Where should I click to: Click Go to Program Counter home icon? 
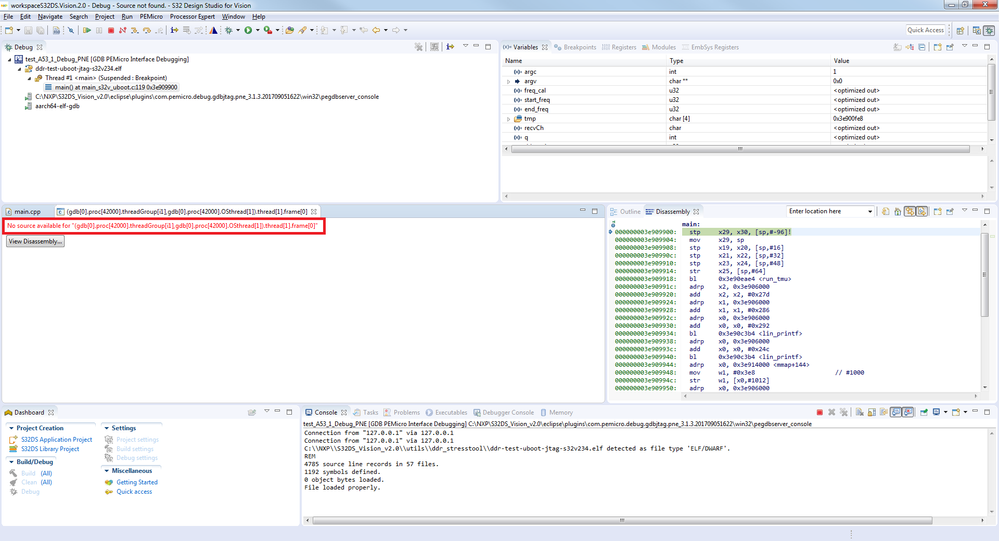click(x=897, y=212)
